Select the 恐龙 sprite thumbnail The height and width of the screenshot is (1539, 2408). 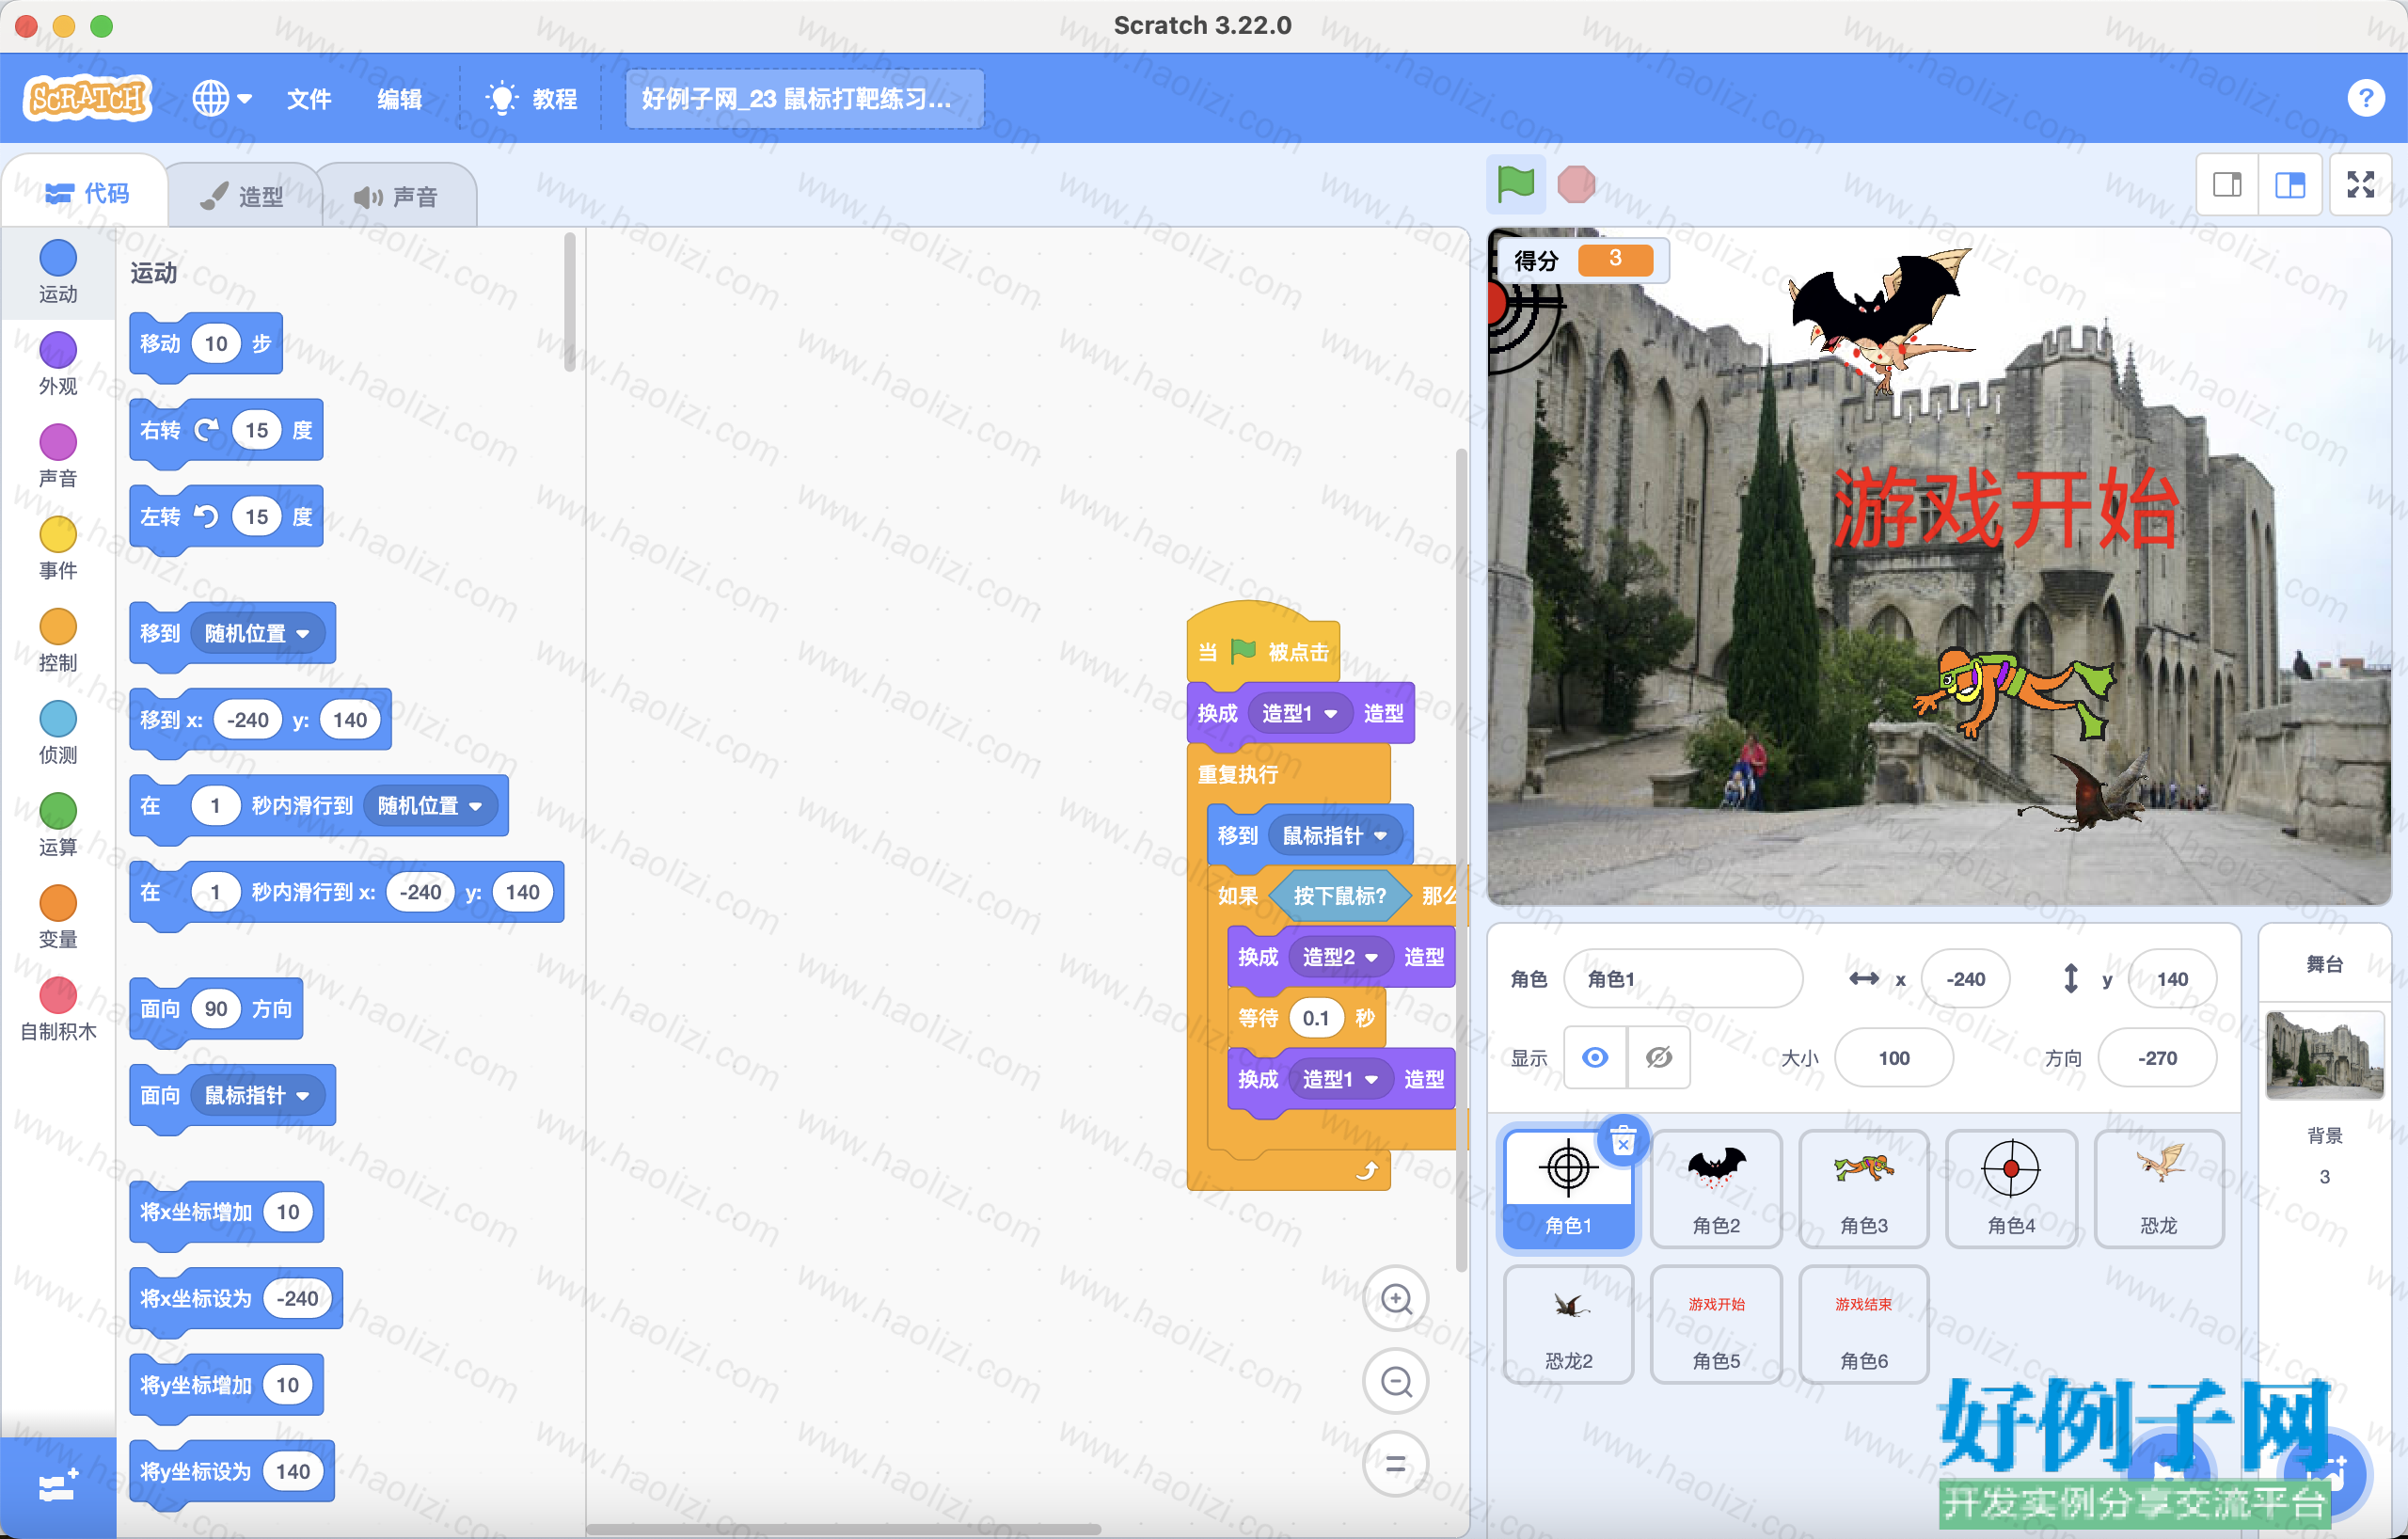2158,1188
